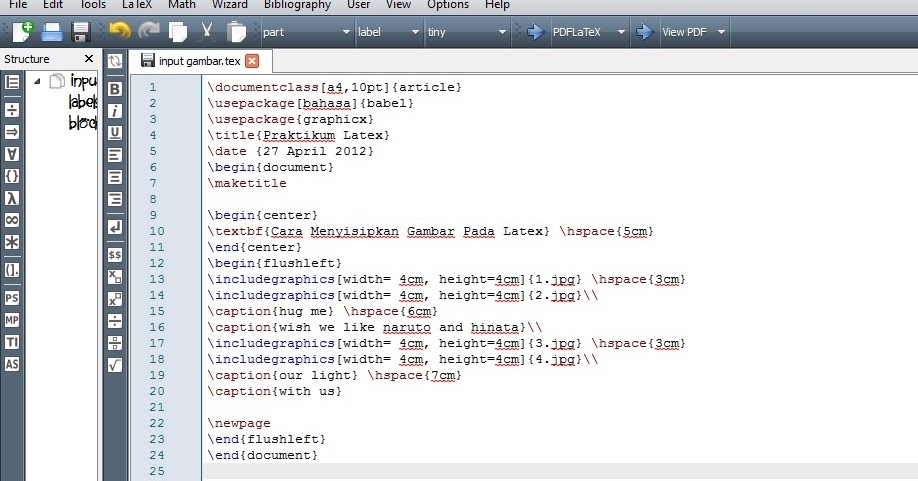Image resolution: width=918 pixels, height=481 pixels.
Task: Click the \begin{flushleft} line
Action: [x=275, y=263]
